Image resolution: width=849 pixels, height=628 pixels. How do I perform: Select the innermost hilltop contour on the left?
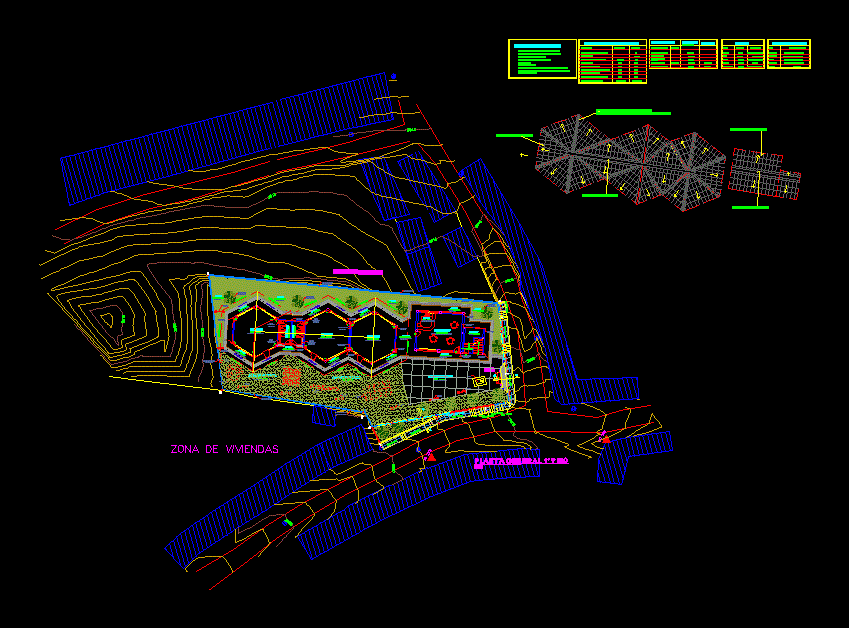tap(105, 322)
